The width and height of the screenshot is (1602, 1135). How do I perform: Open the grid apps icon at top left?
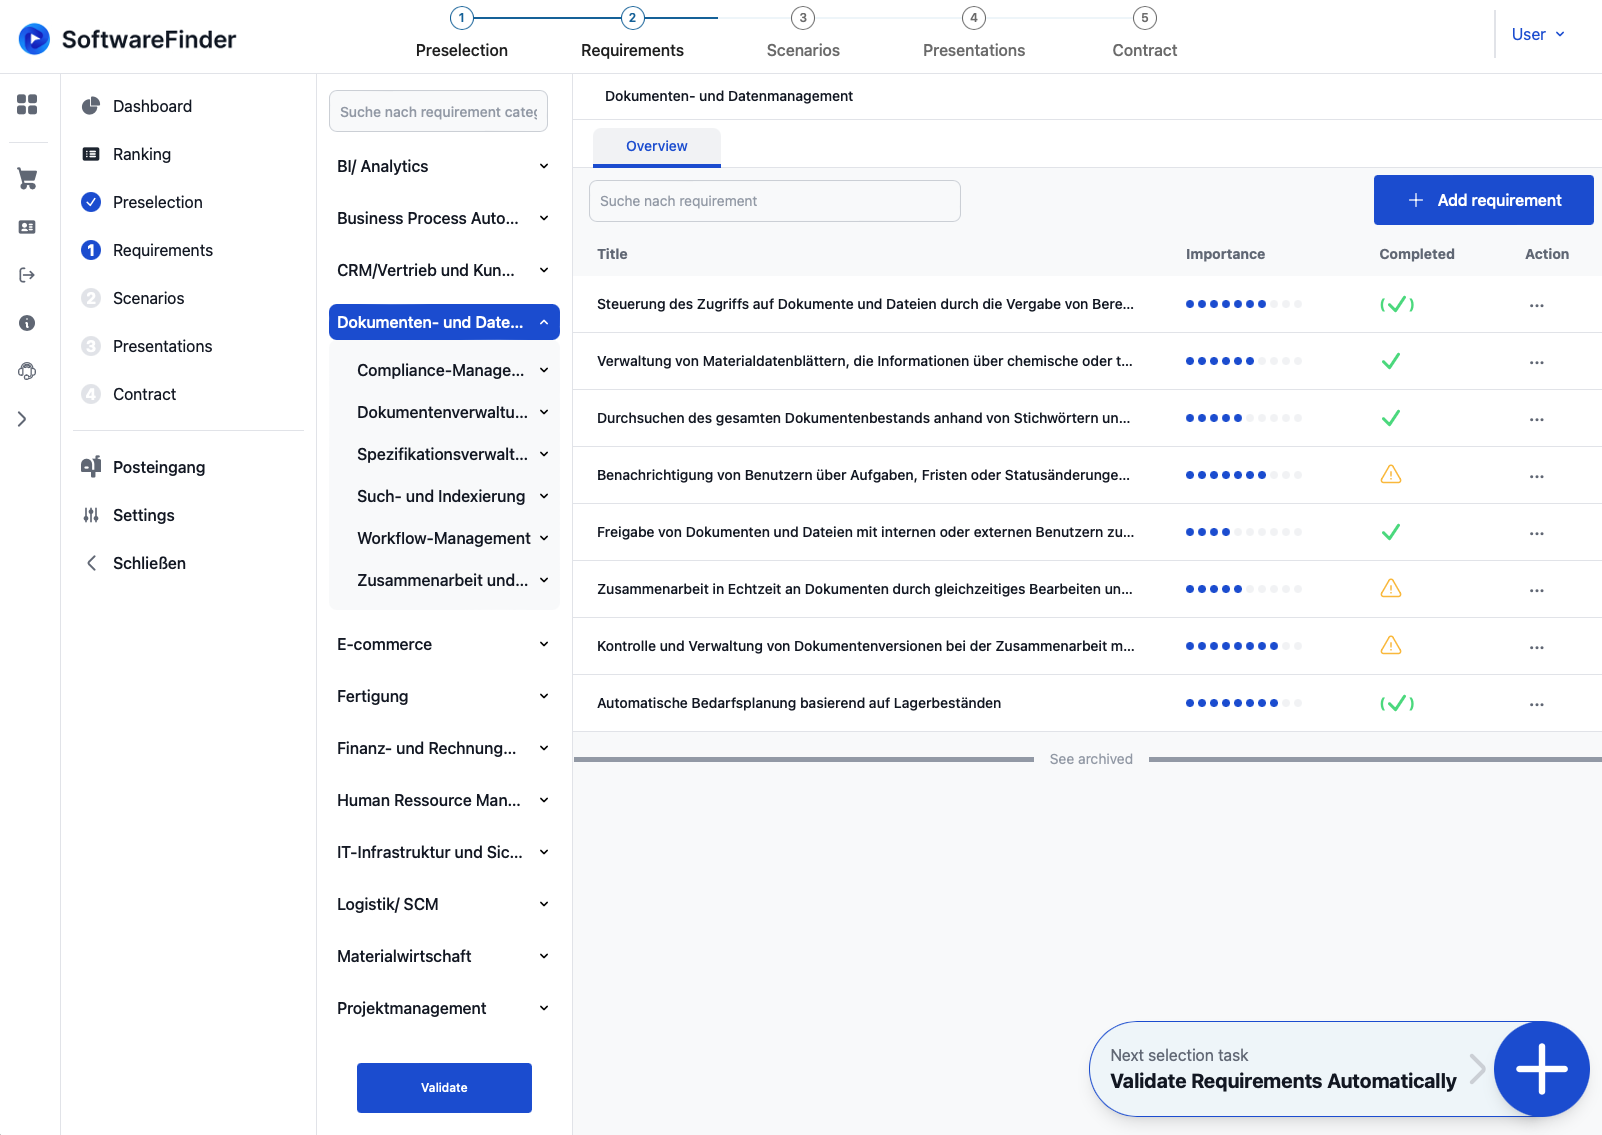27,104
